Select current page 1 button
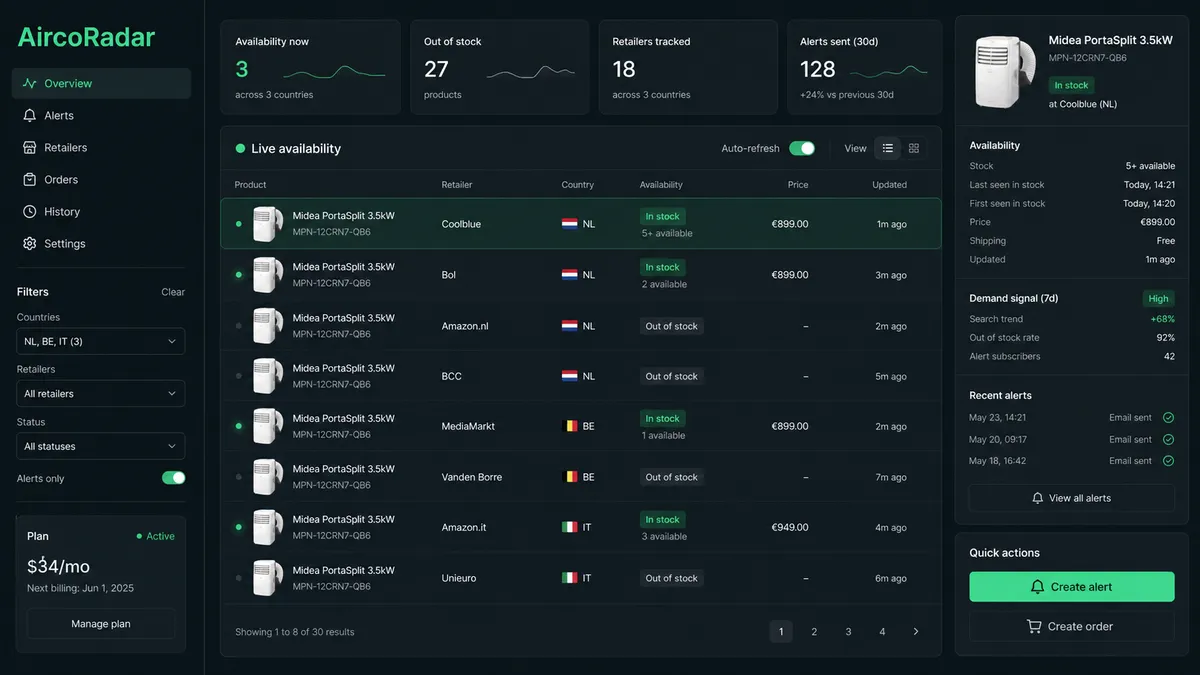This screenshot has height=675, width=1200. [780, 631]
